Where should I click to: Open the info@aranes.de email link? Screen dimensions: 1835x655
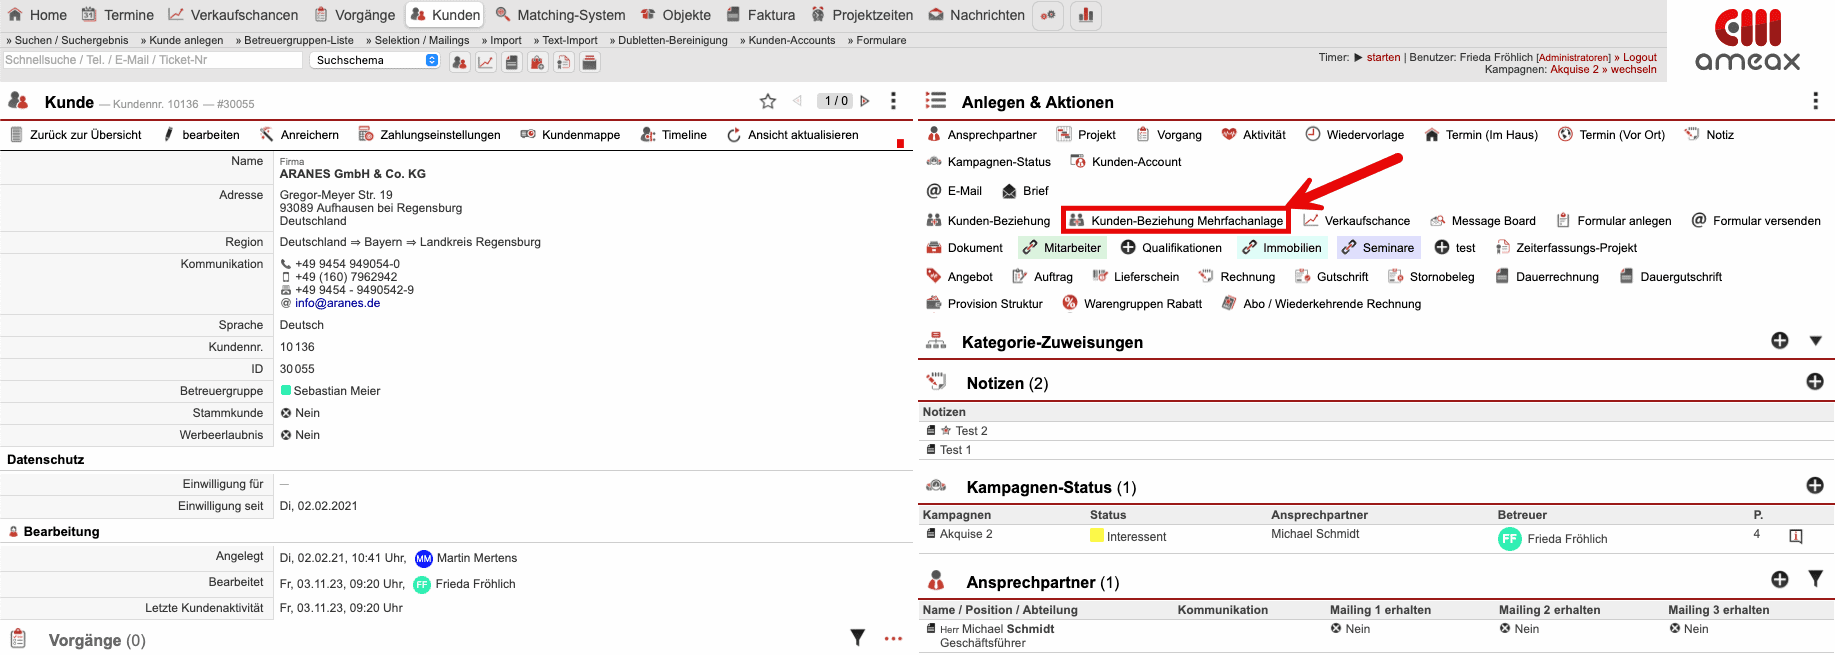point(337,303)
